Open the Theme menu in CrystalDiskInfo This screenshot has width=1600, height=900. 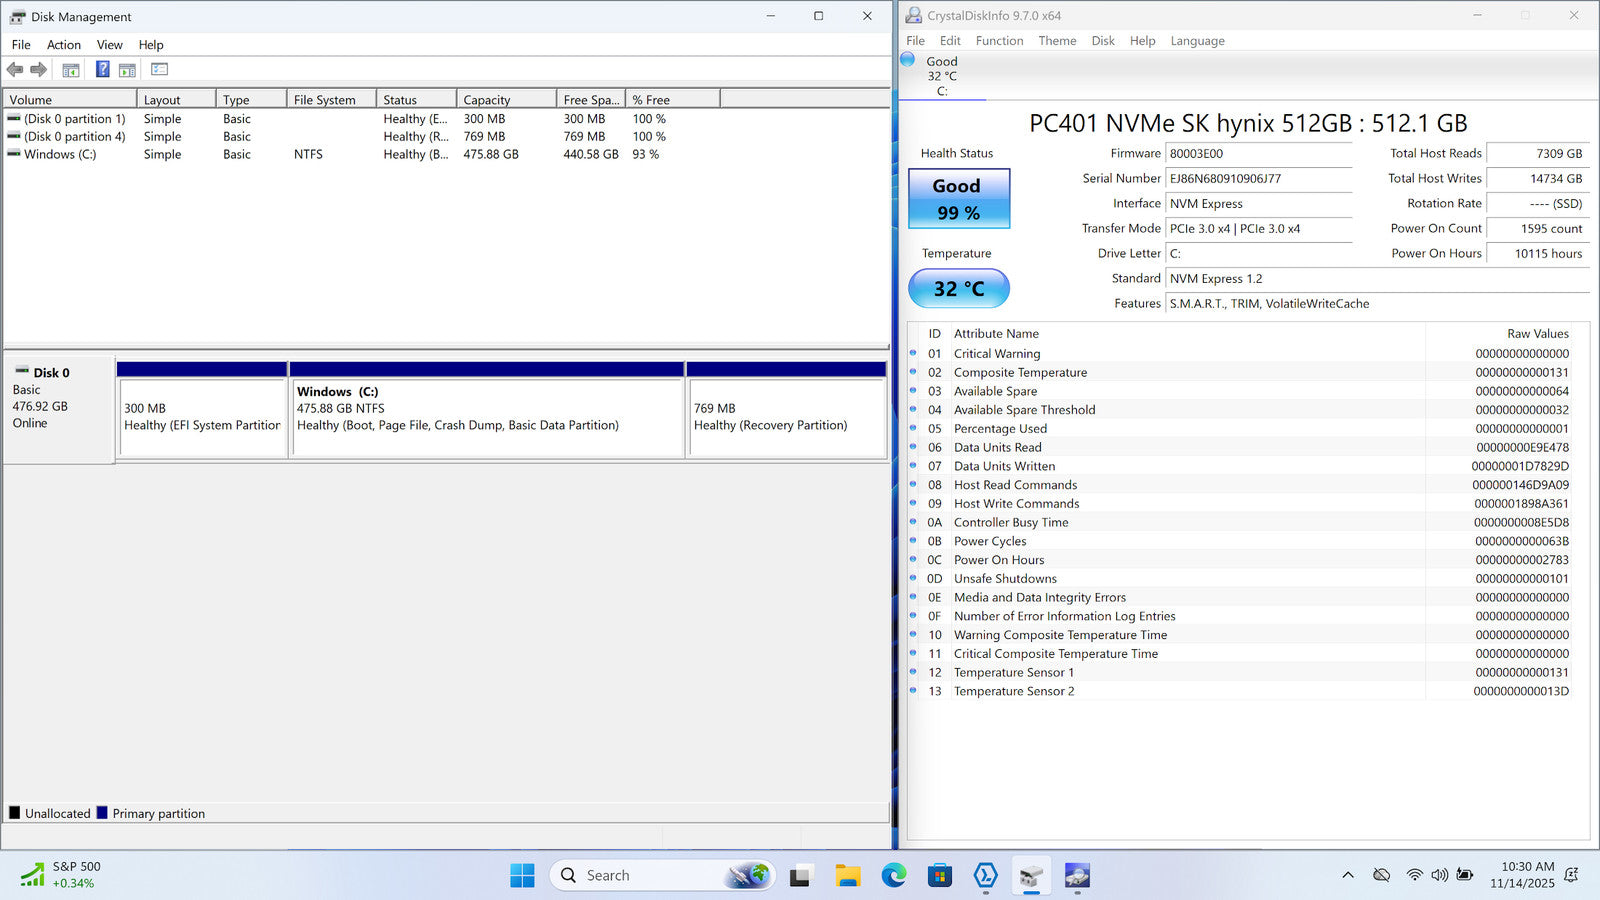point(1057,41)
